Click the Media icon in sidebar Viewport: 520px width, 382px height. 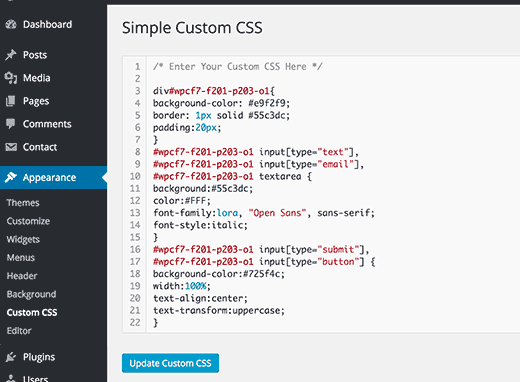point(11,78)
